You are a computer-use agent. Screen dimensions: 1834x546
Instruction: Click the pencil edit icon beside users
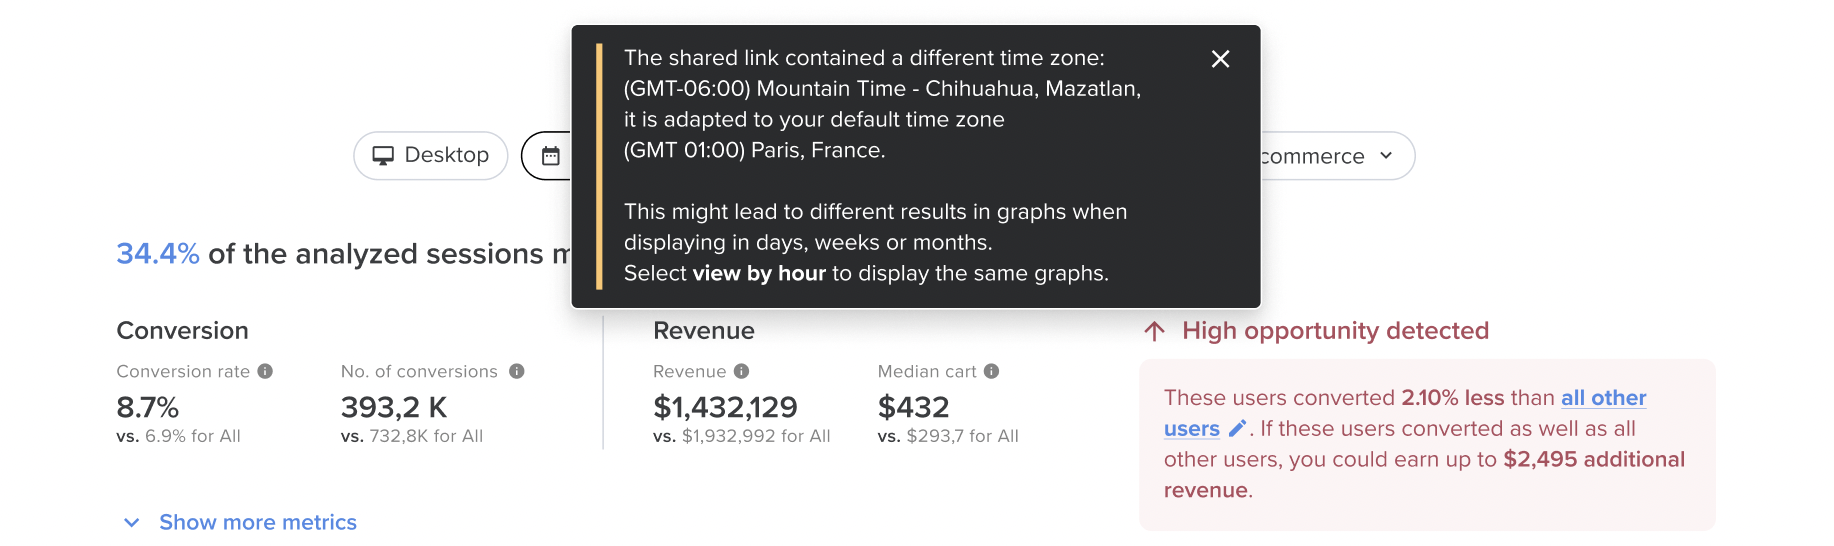(1237, 429)
